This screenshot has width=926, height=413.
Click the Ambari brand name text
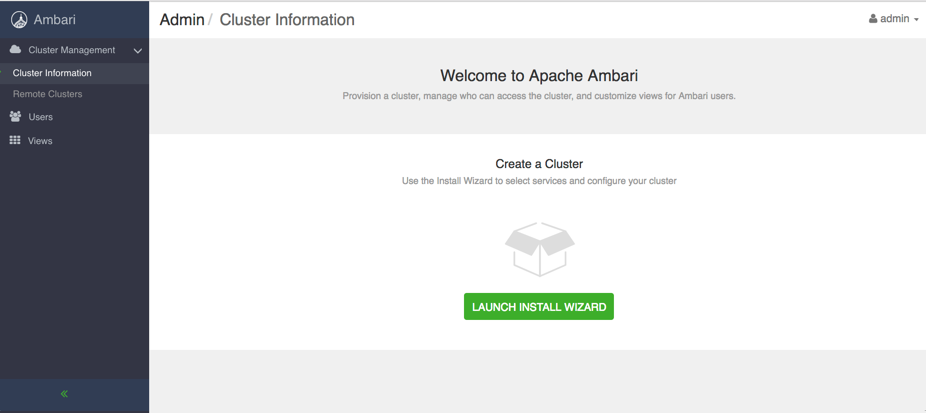tap(54, 20)
